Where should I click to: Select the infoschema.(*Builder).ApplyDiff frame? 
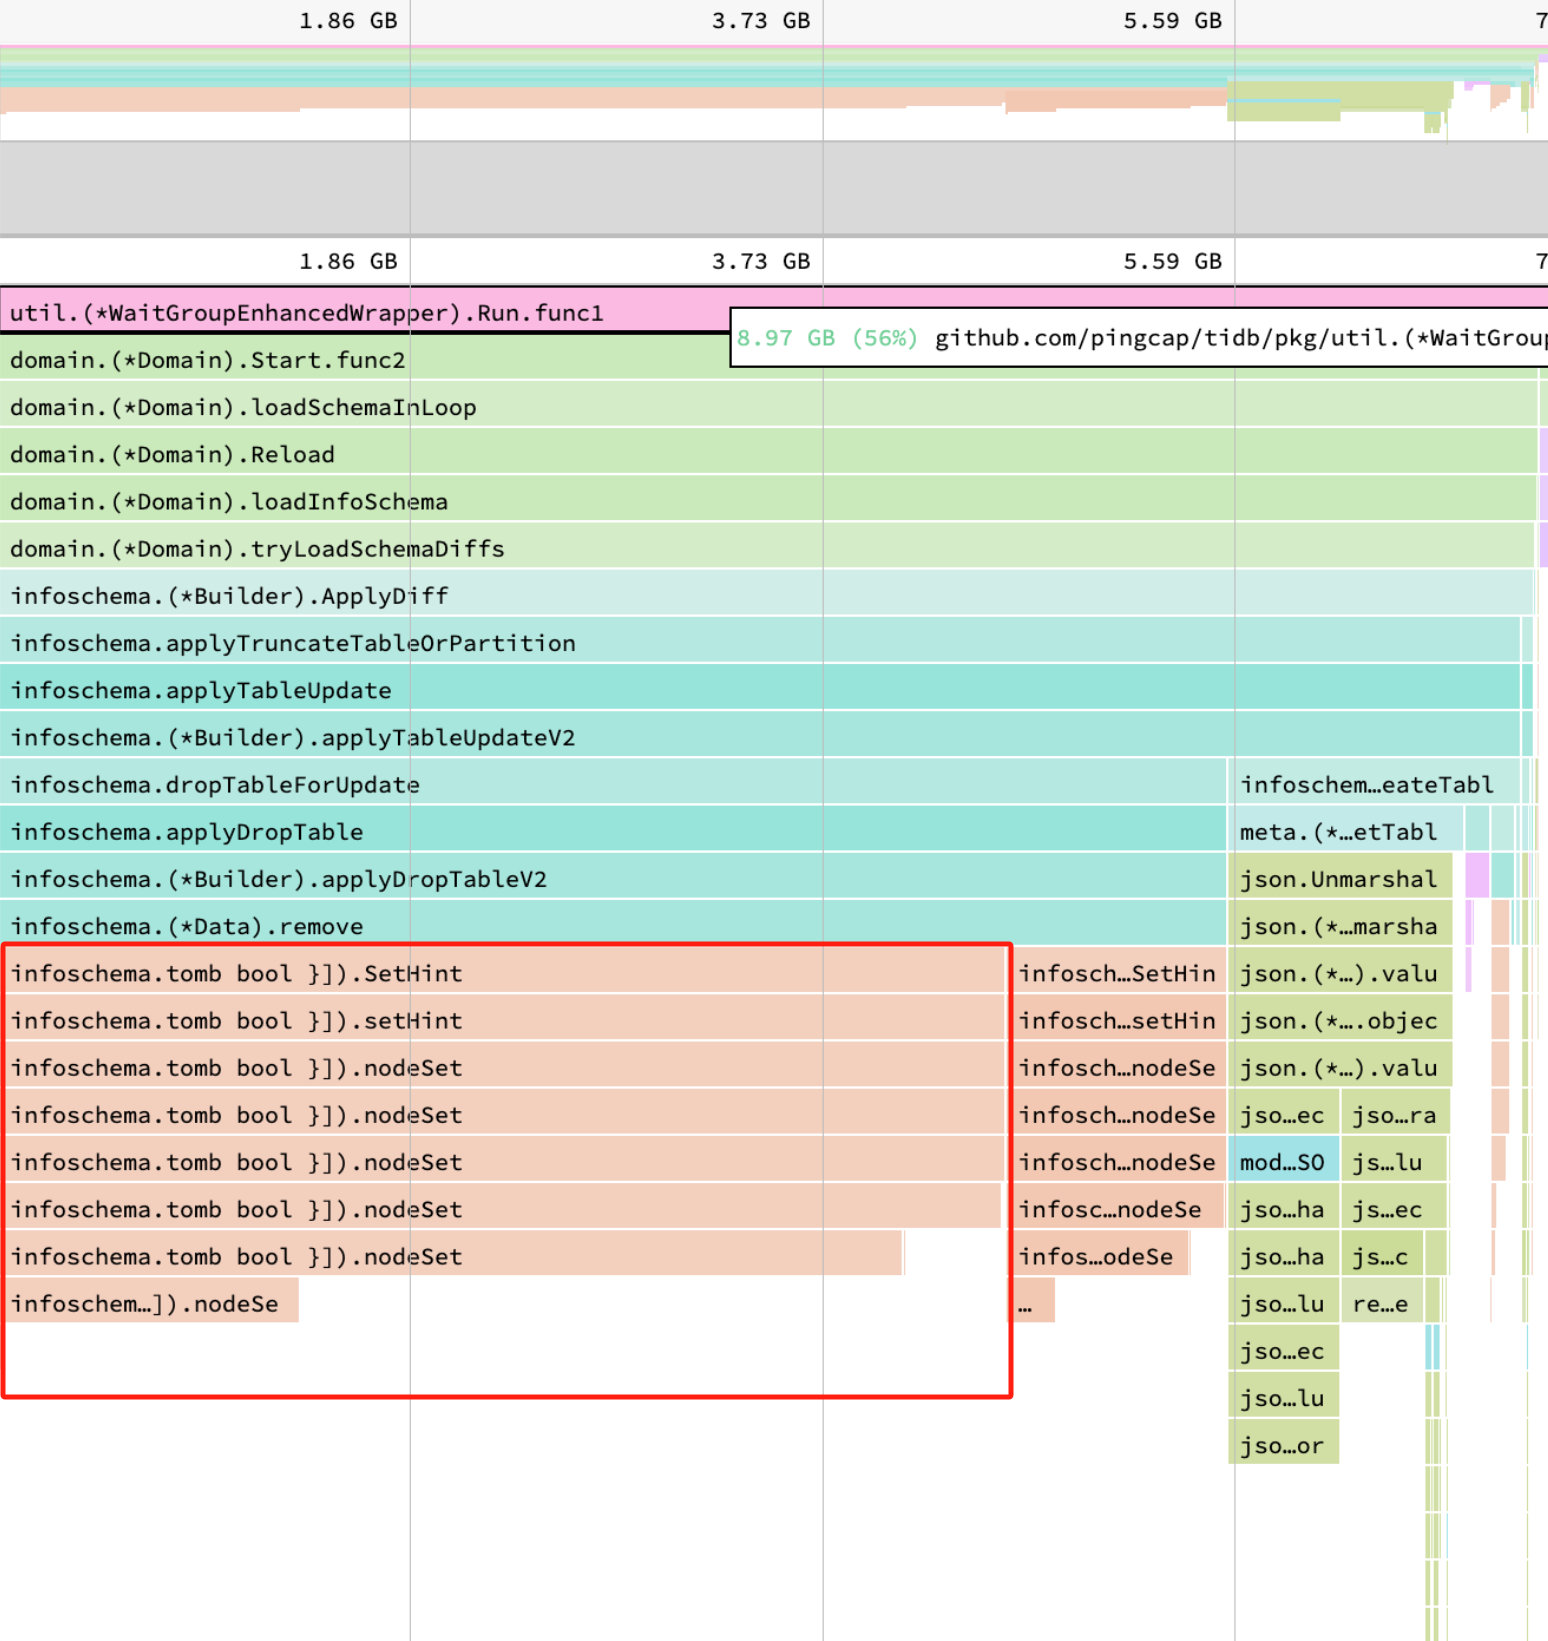229,596
